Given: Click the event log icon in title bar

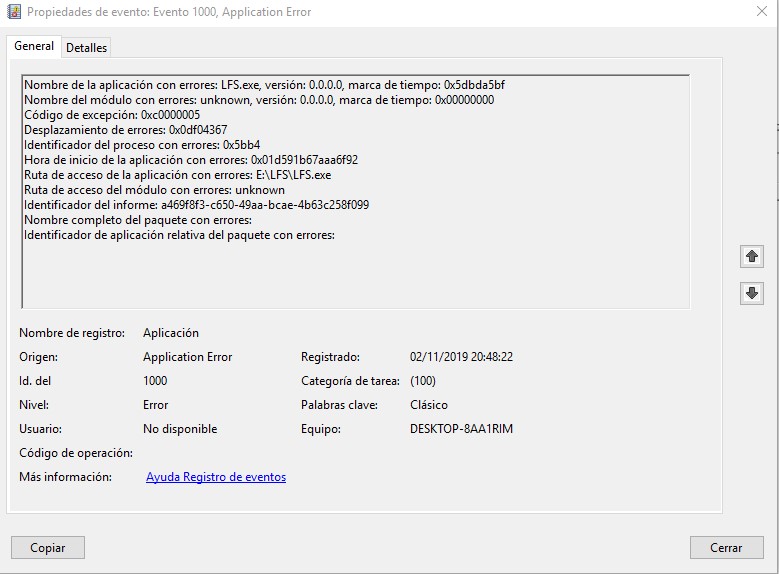Looking at the screenshot, I should click(13, 11).
